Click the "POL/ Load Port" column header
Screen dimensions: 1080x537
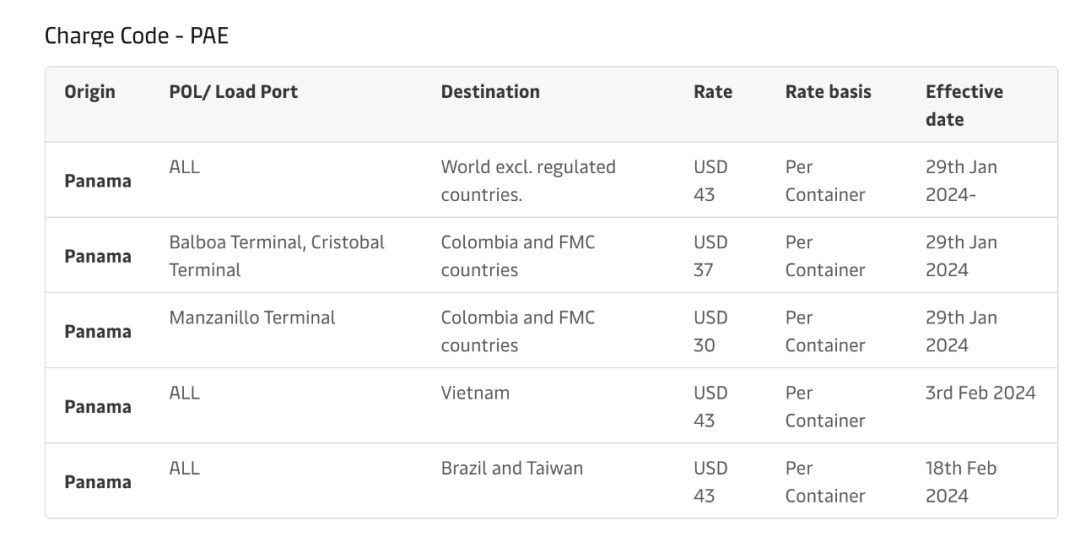(x=233, y=92)
